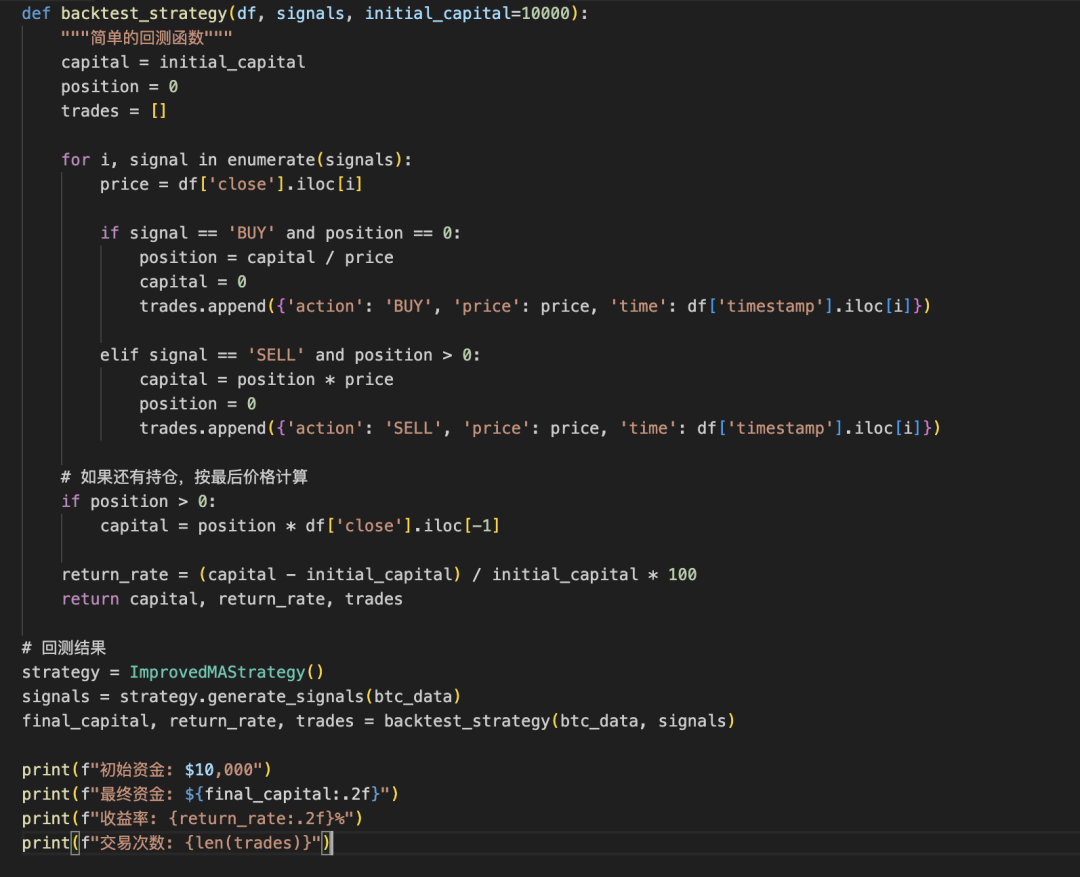The image size is (1080, 877).
Task: Click the line position = capital / price
Action: point(267,258)
